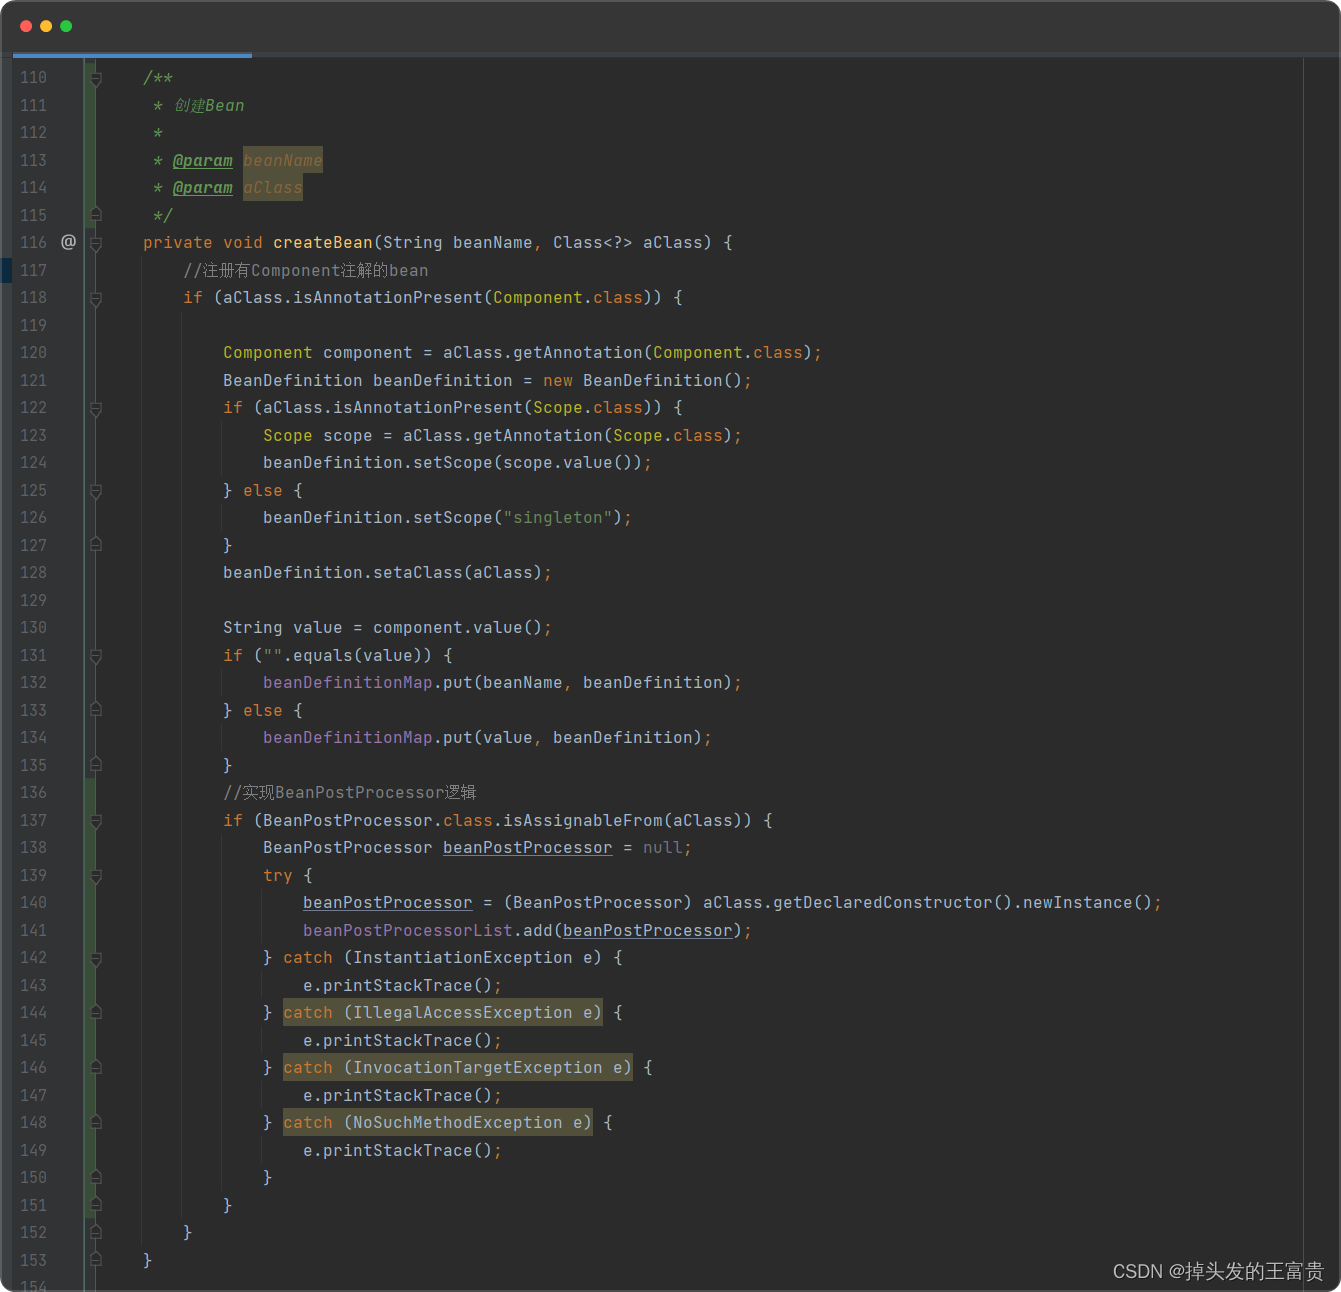Click the highlighted InvocationTargetException catch clause
Screen dimensions: 1341x1292
[458, 1068]
